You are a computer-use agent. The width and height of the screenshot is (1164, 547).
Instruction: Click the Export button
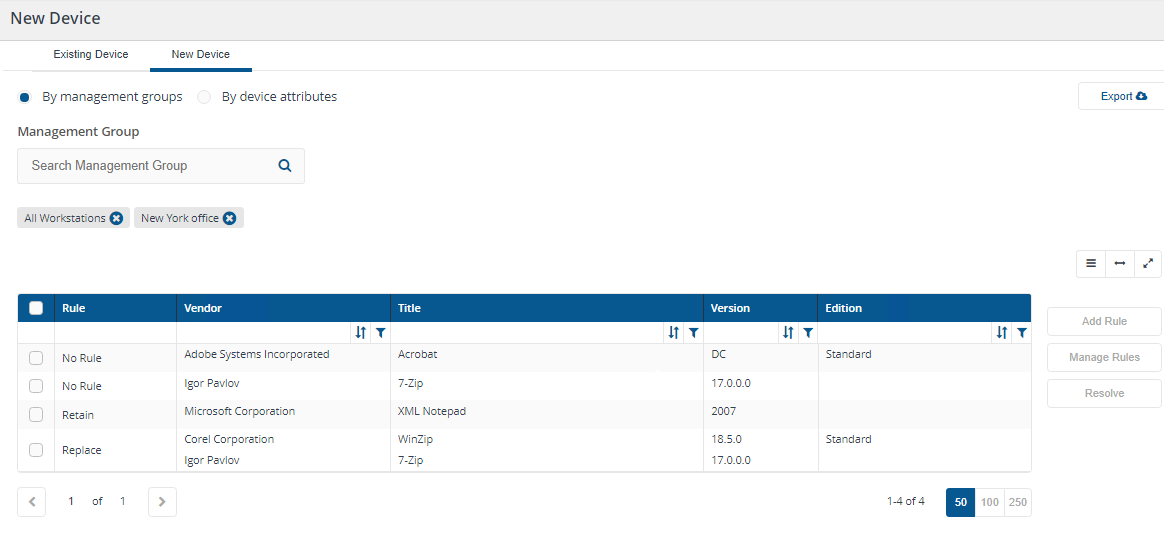click(x=1123, y=96)
